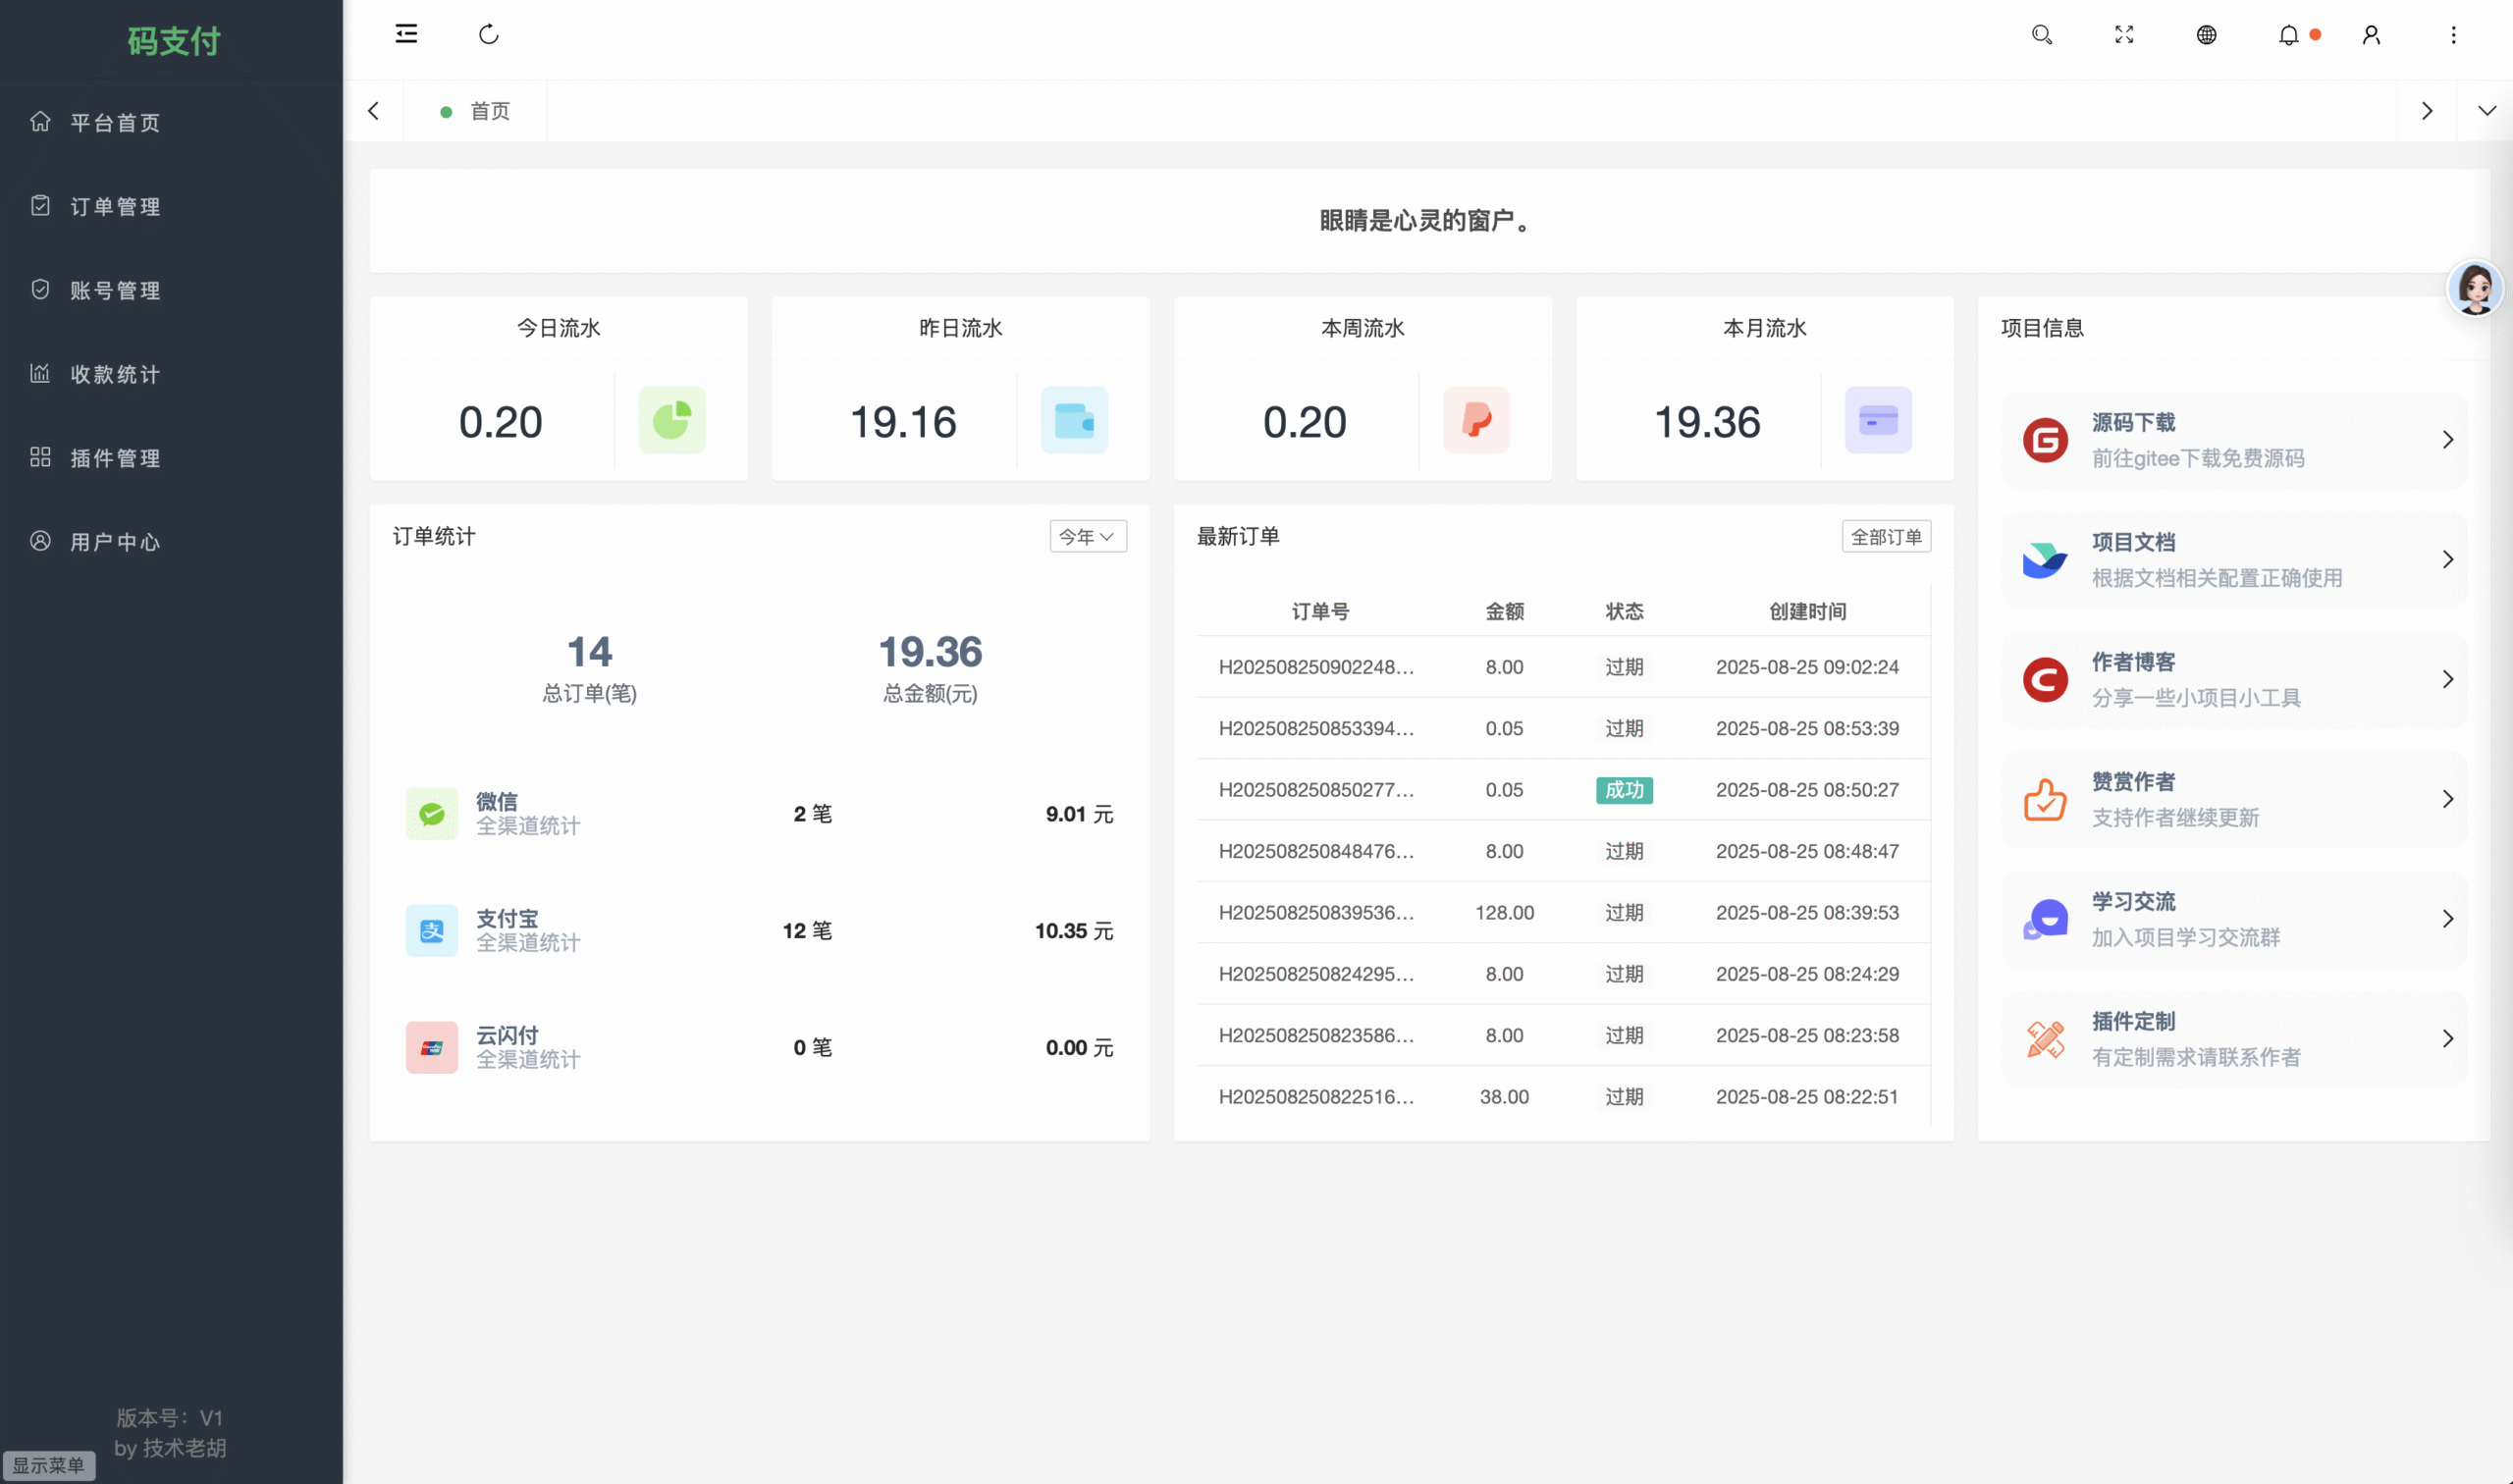Click the floating assistant avatar
Screen dimensions: 2513x1484
(x=2474, y=289)
